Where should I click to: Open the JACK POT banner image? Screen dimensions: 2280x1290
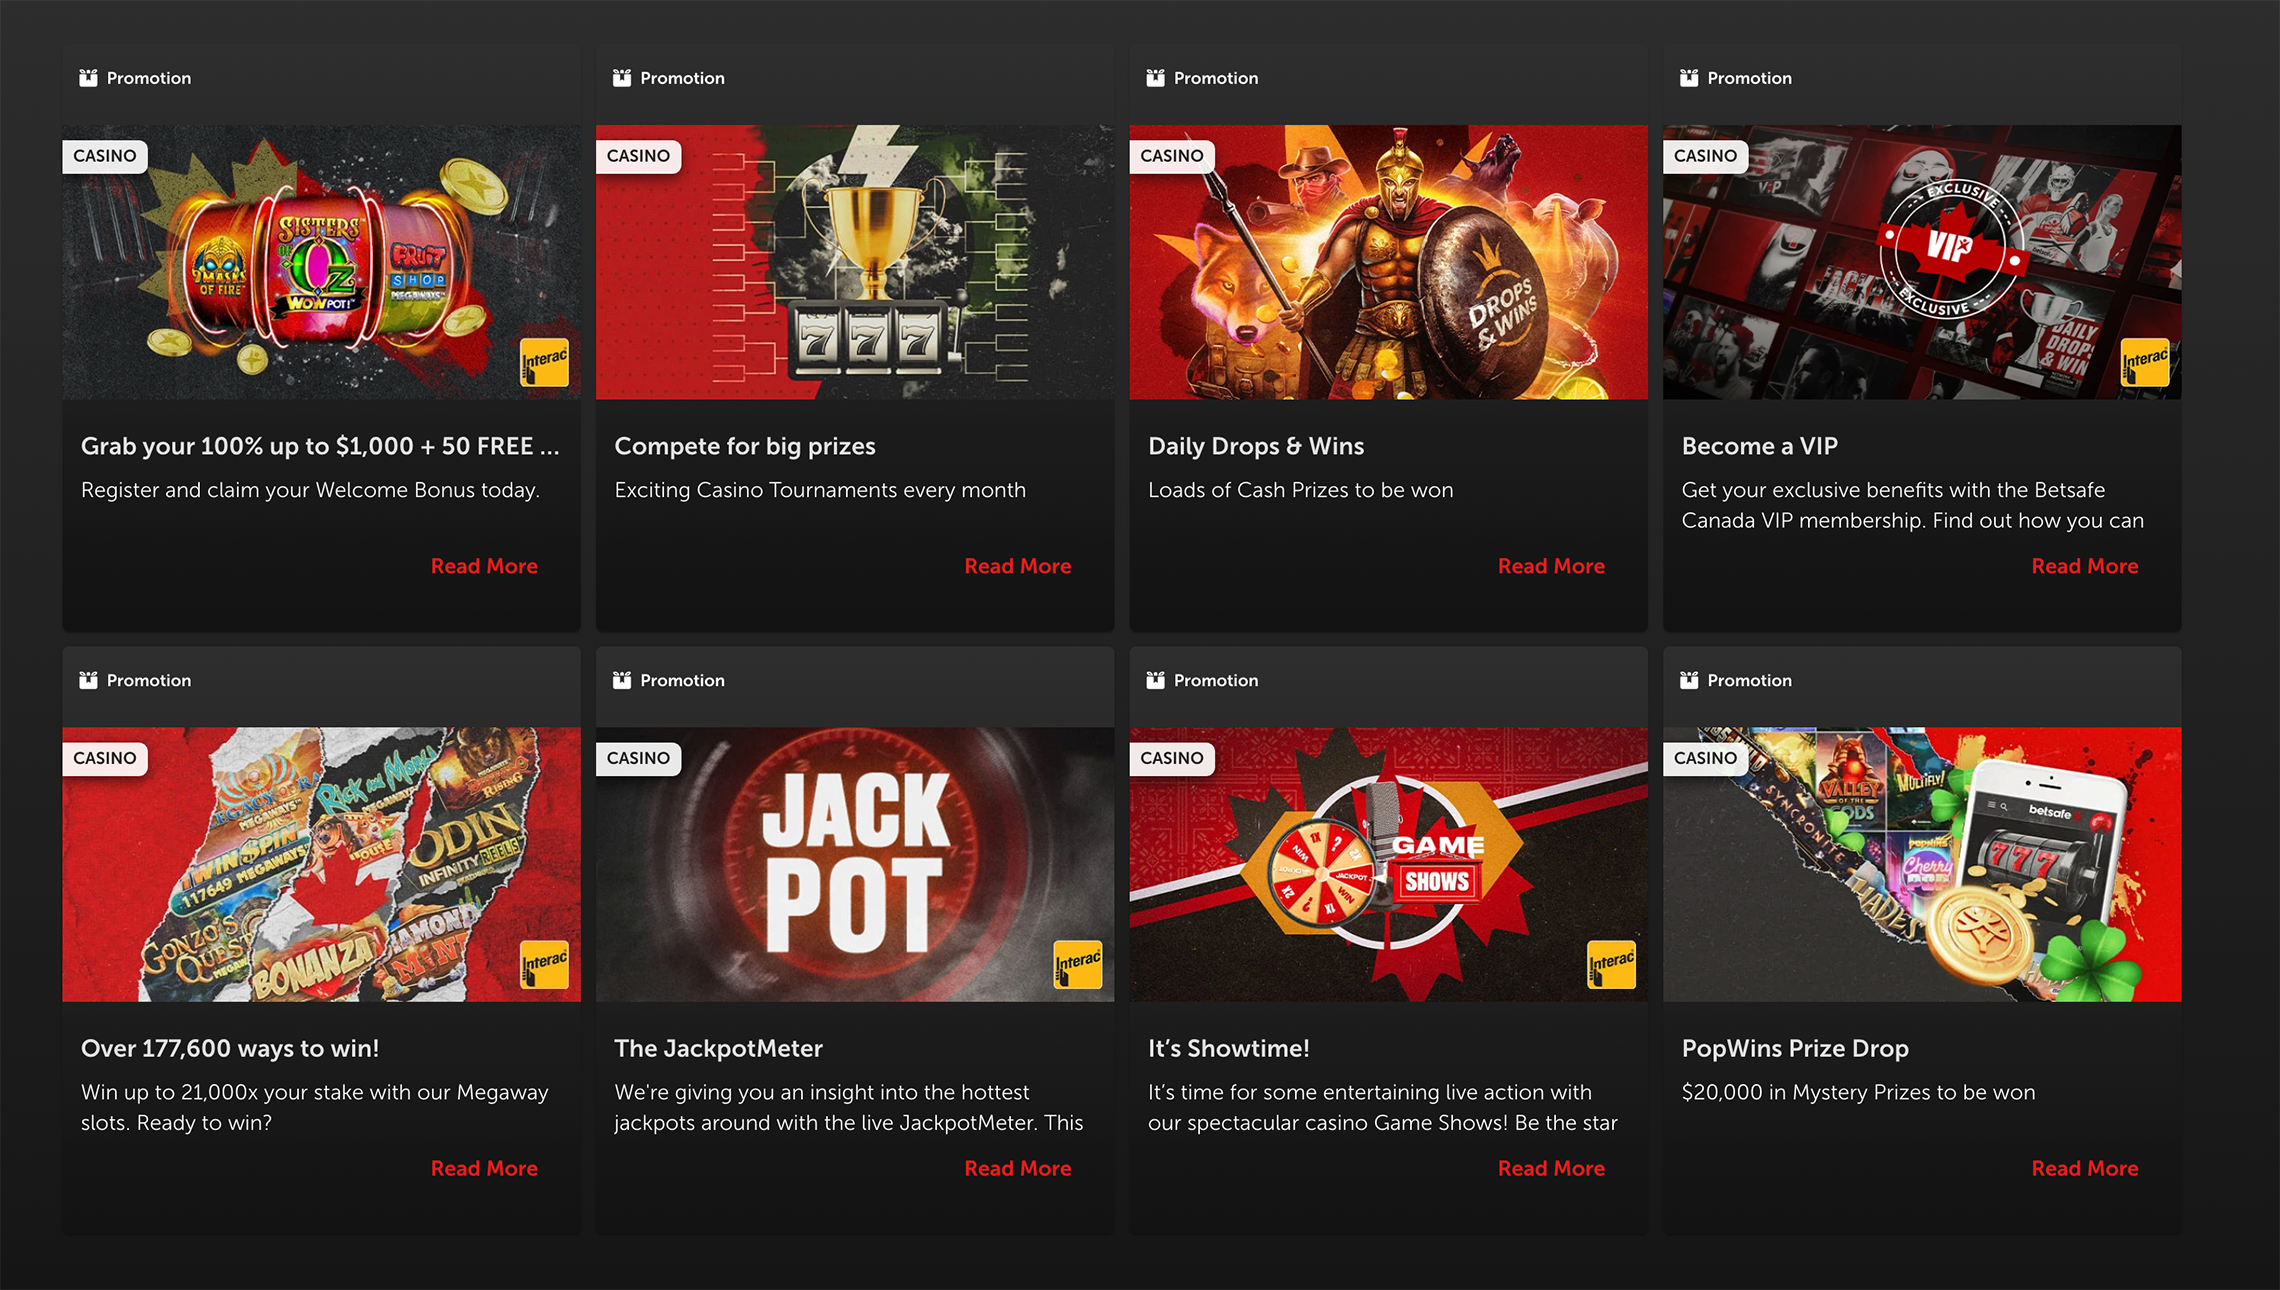[x=855, y=864]
